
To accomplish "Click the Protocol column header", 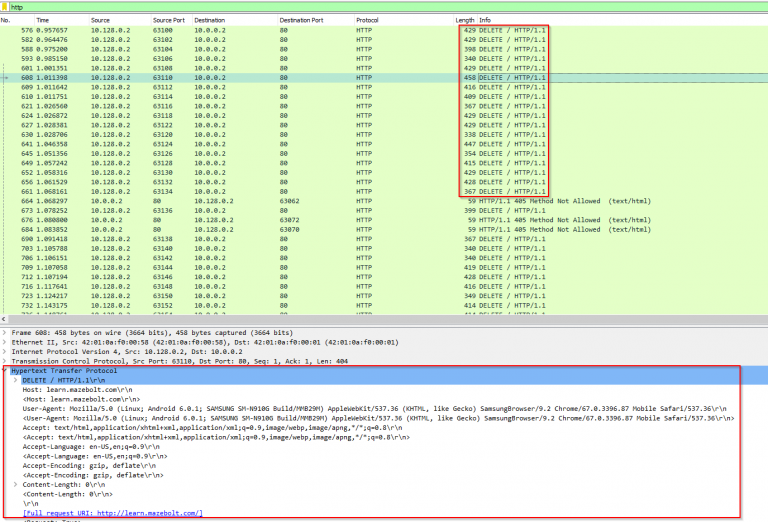I will coord(367,20).
